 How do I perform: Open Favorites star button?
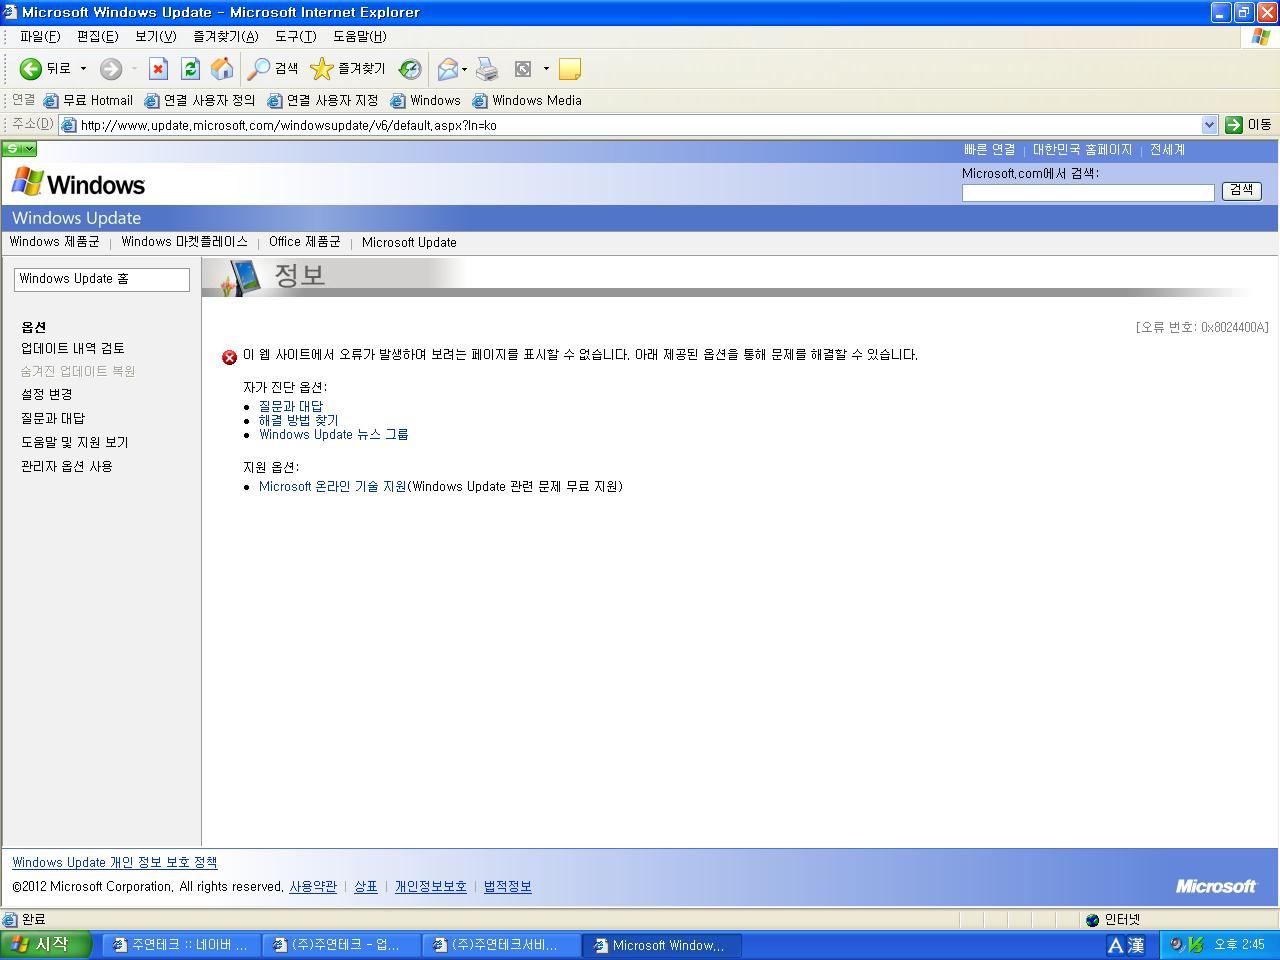(x=347, y=69)
